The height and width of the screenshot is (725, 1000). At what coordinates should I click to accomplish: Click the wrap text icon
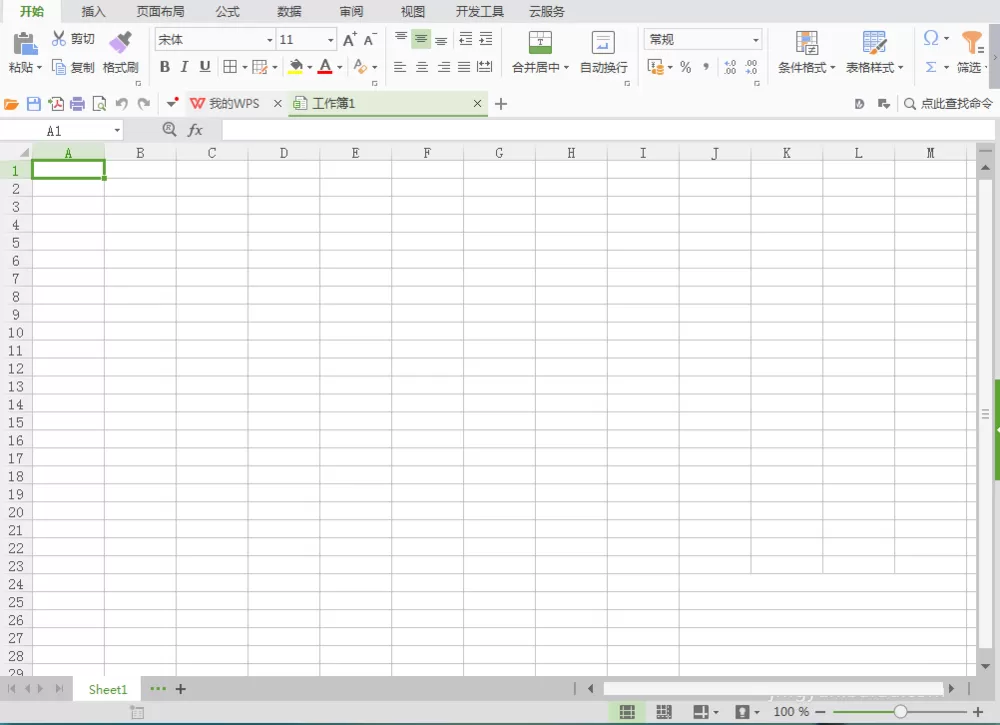(603, 43)
